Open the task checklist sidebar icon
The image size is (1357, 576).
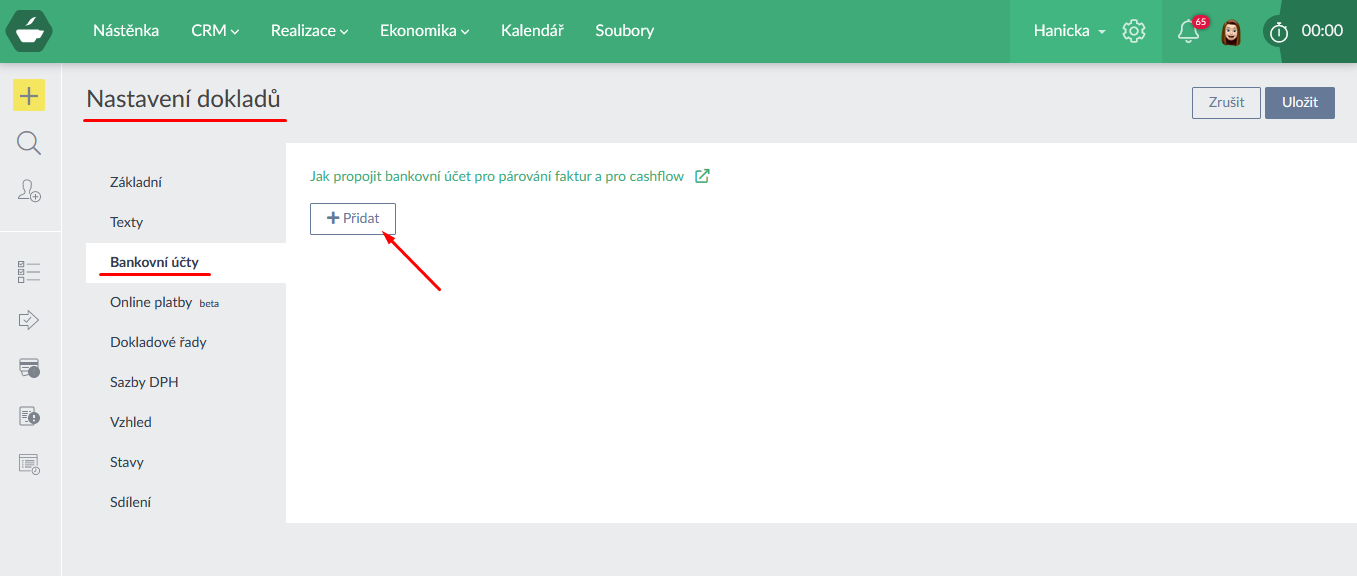(29, 271)
